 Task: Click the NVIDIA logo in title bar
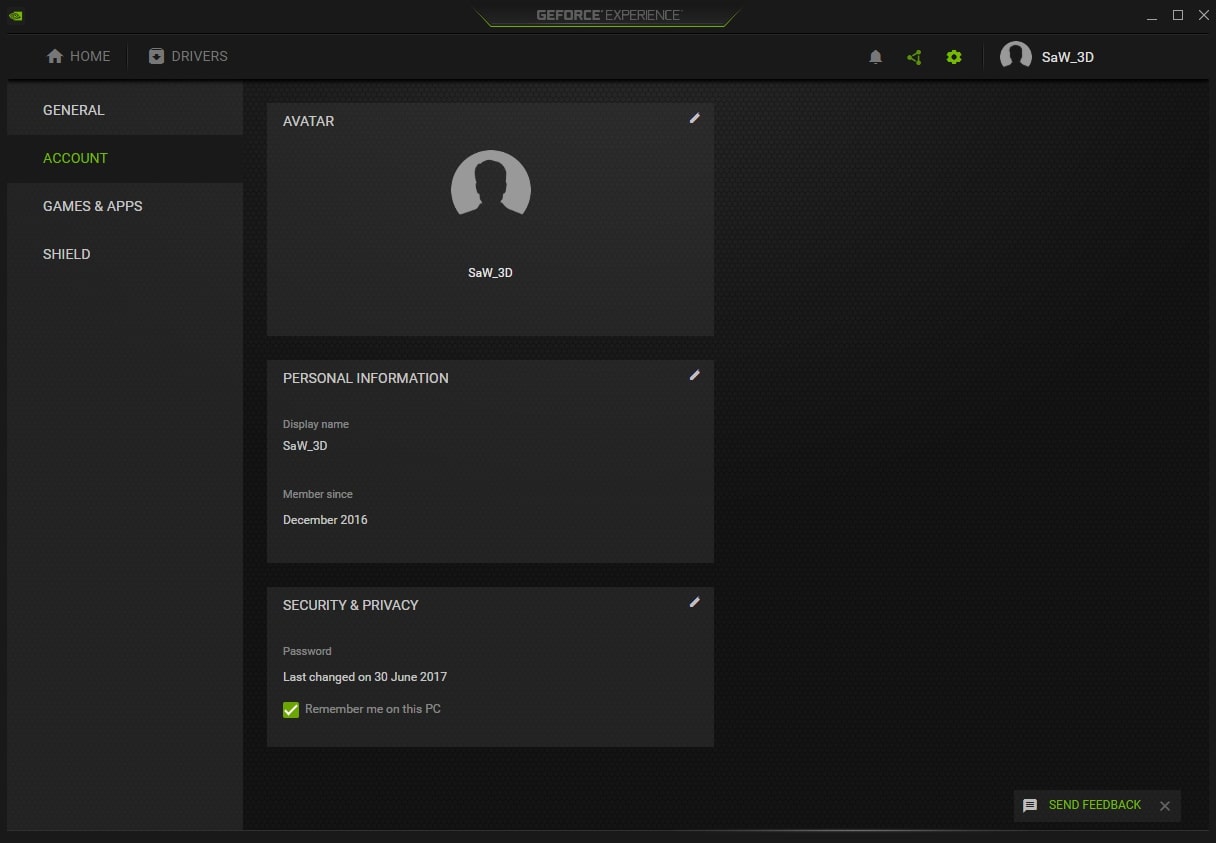click(x=16, y=15)
